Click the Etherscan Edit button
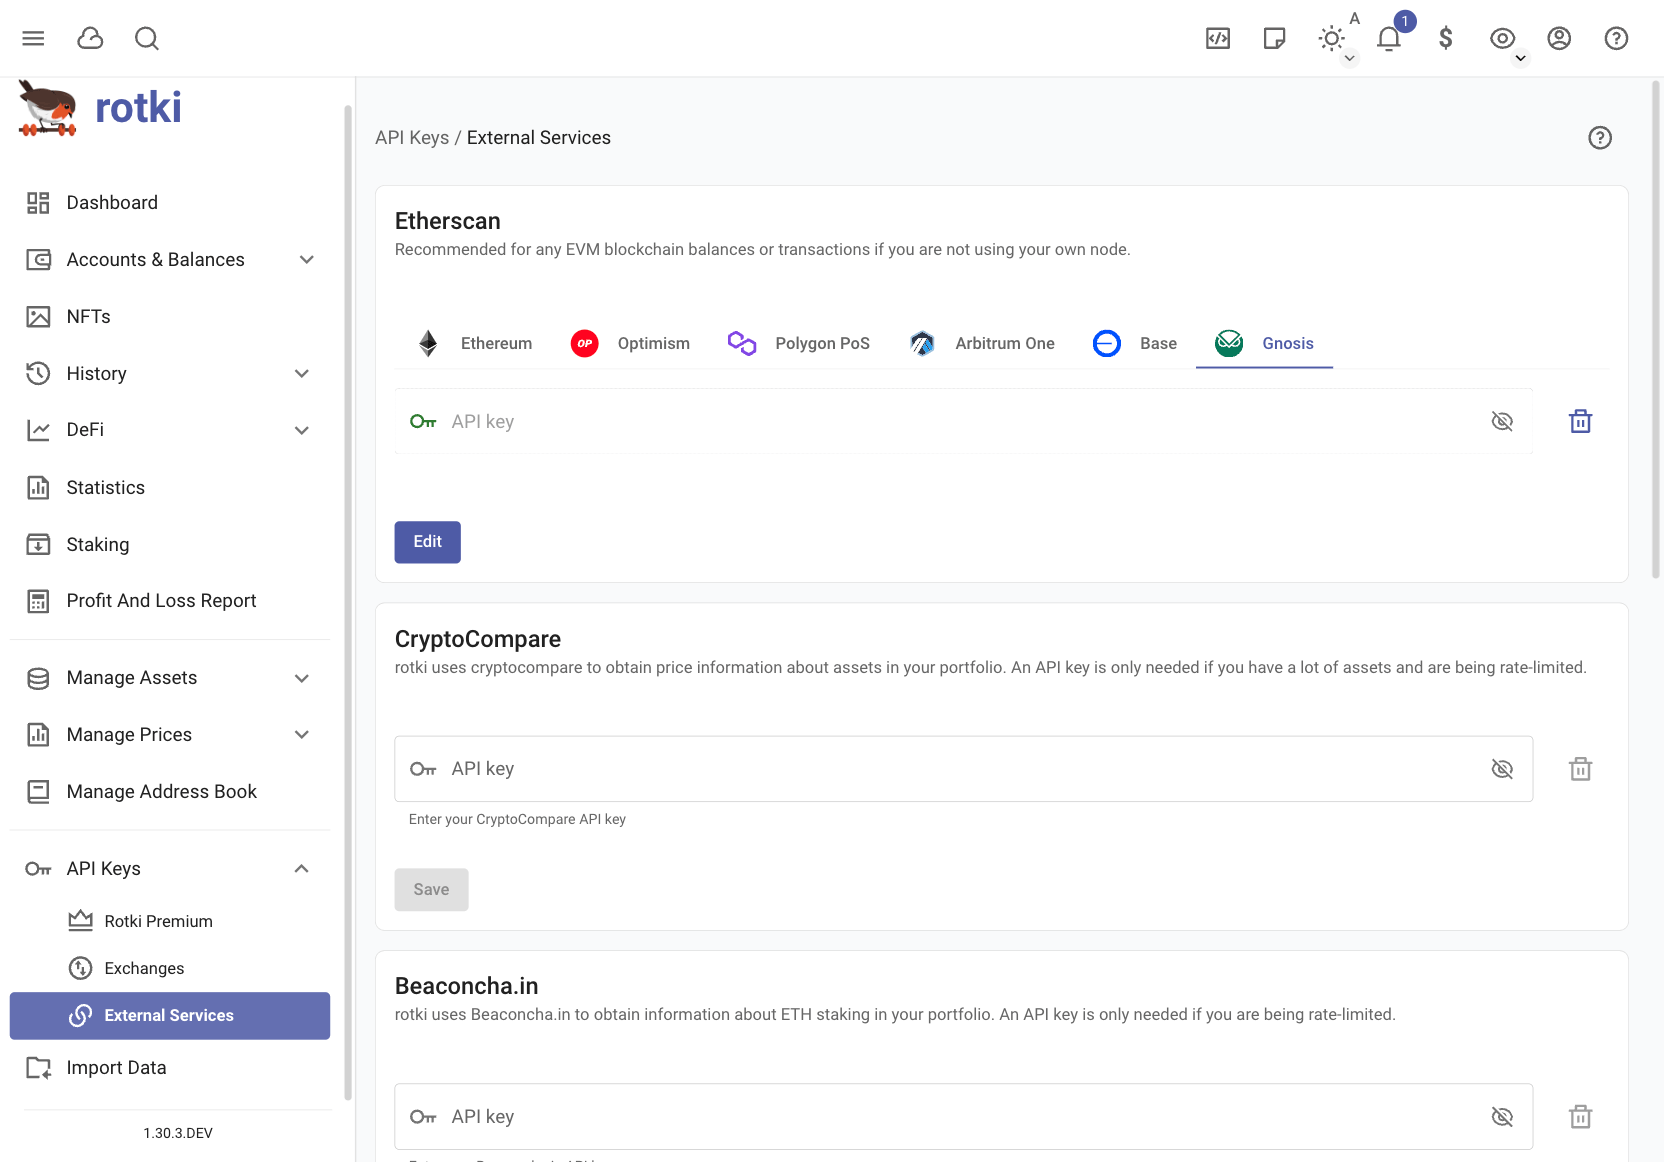Viewport: 1664px width, 1162px height. (x=427, y=542)
